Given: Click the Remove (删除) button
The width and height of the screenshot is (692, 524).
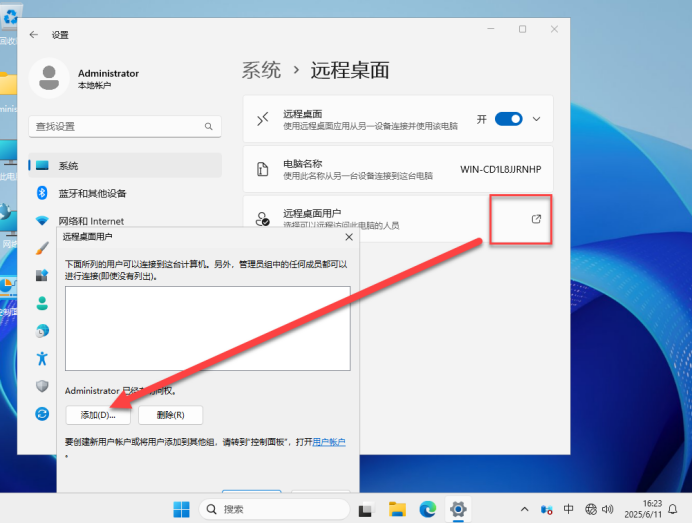Looking at the screenshot, I should (170, 414).
